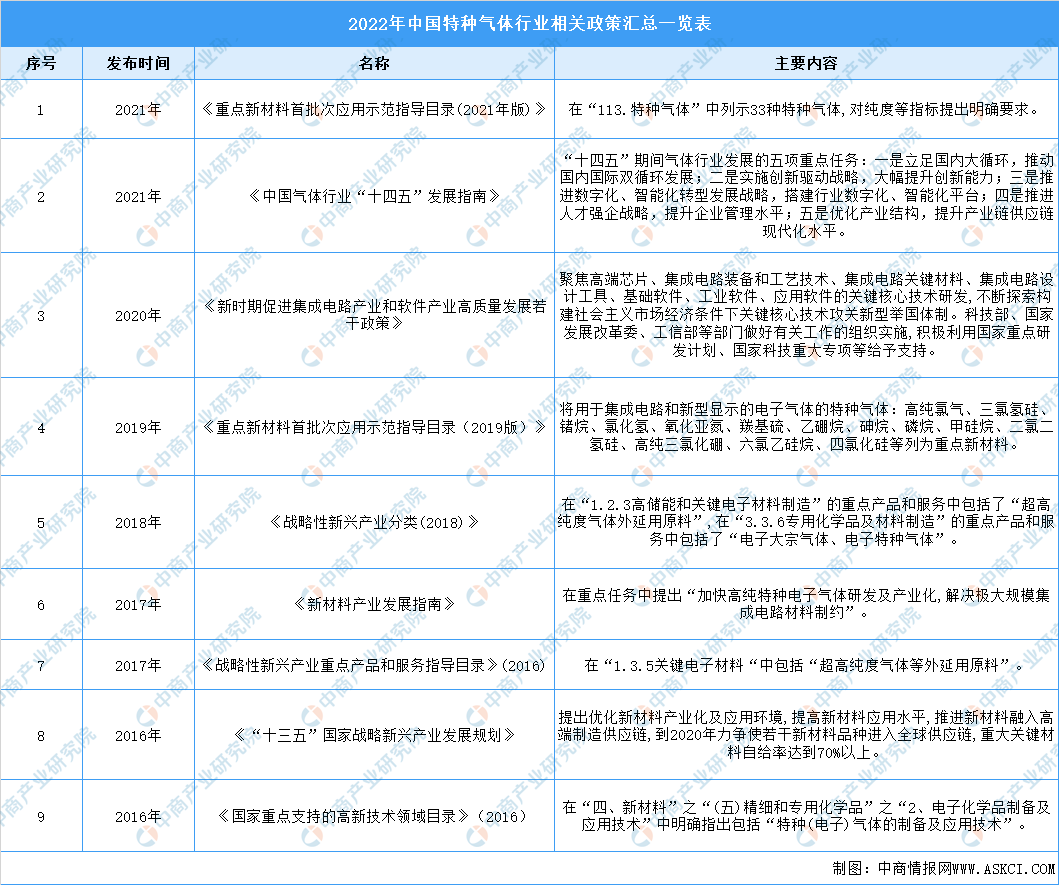Click the "2018年" publish date cell
1059x885 pixels.
pyautogui.click(x=137, y=522)
